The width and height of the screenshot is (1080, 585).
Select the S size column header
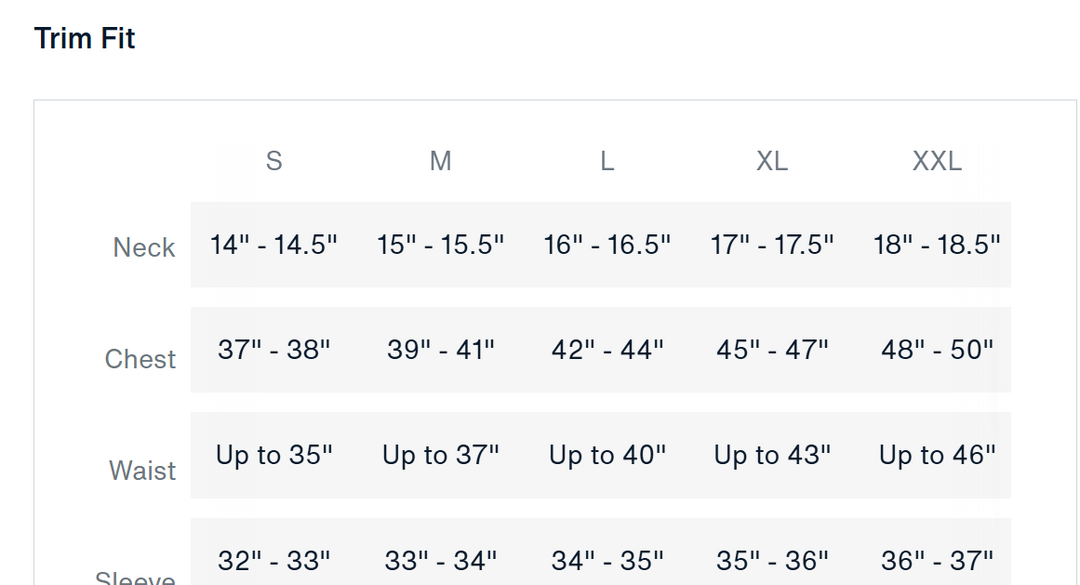click(274, 161)
